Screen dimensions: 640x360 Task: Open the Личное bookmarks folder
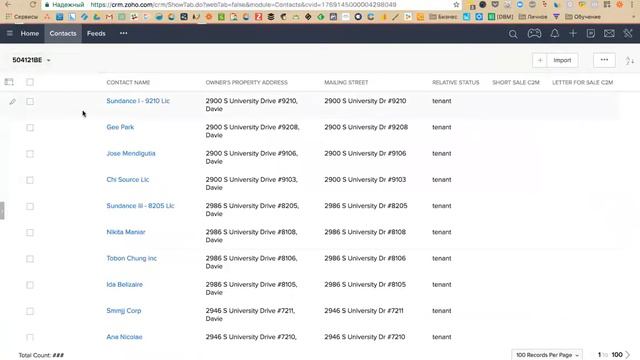pos(533,17)
